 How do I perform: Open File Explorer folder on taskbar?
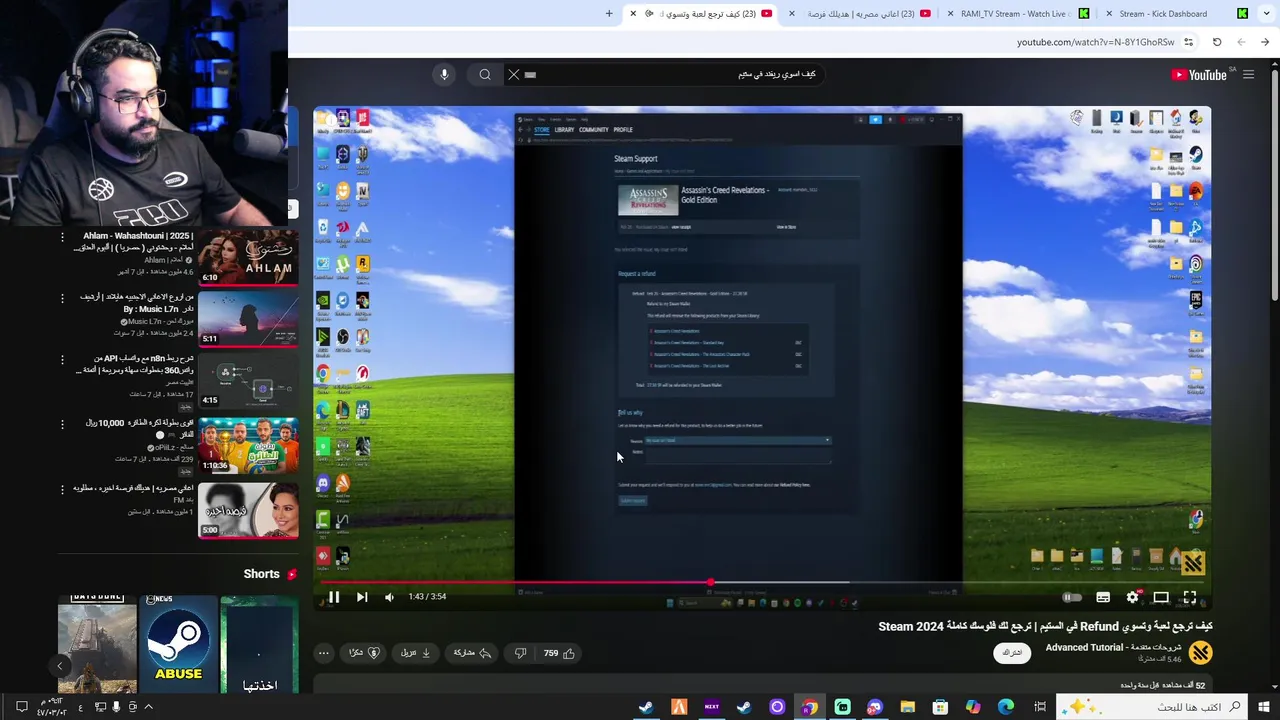click(907, 707)
